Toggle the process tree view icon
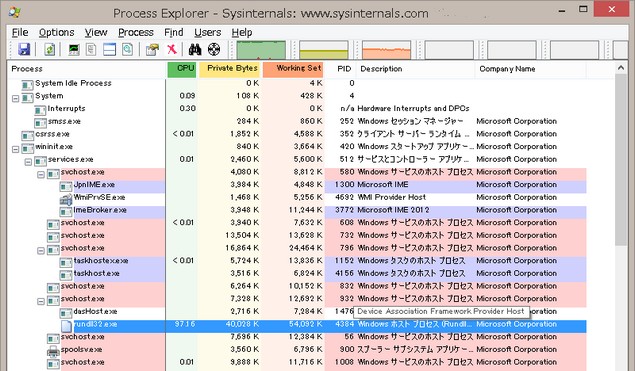This screenshot has width=635, height=371. (91, 49)
